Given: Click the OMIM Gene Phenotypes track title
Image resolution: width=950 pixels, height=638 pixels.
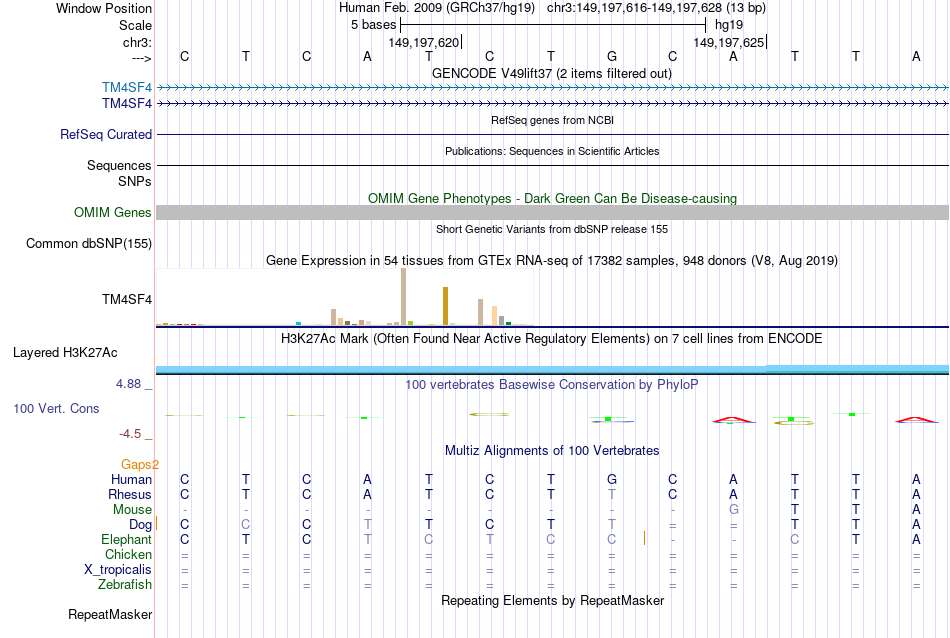Looking at the screenshot, I should point(552,199).
